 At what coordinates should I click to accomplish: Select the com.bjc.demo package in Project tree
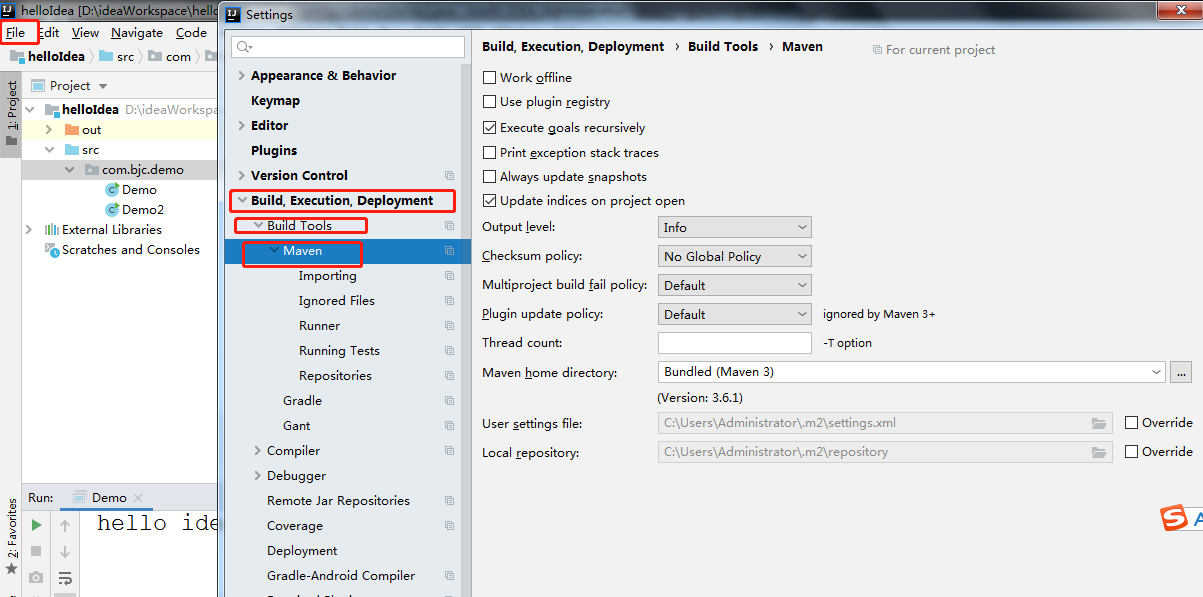(143, 170)
